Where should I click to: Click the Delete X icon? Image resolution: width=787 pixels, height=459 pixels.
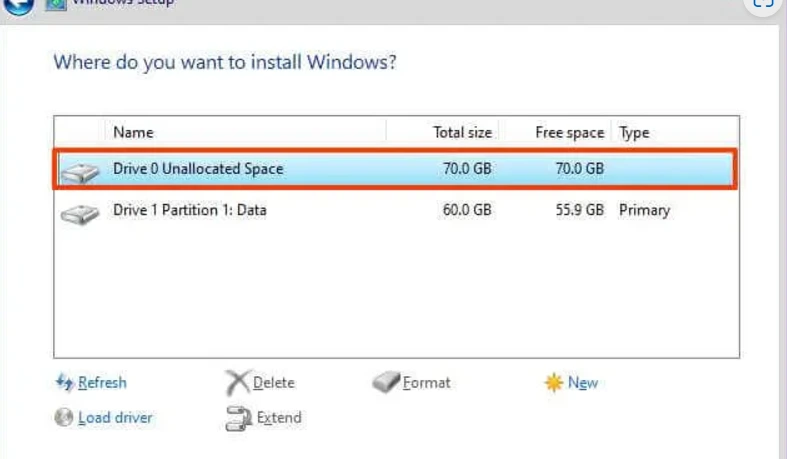click(x=237, y=383)
